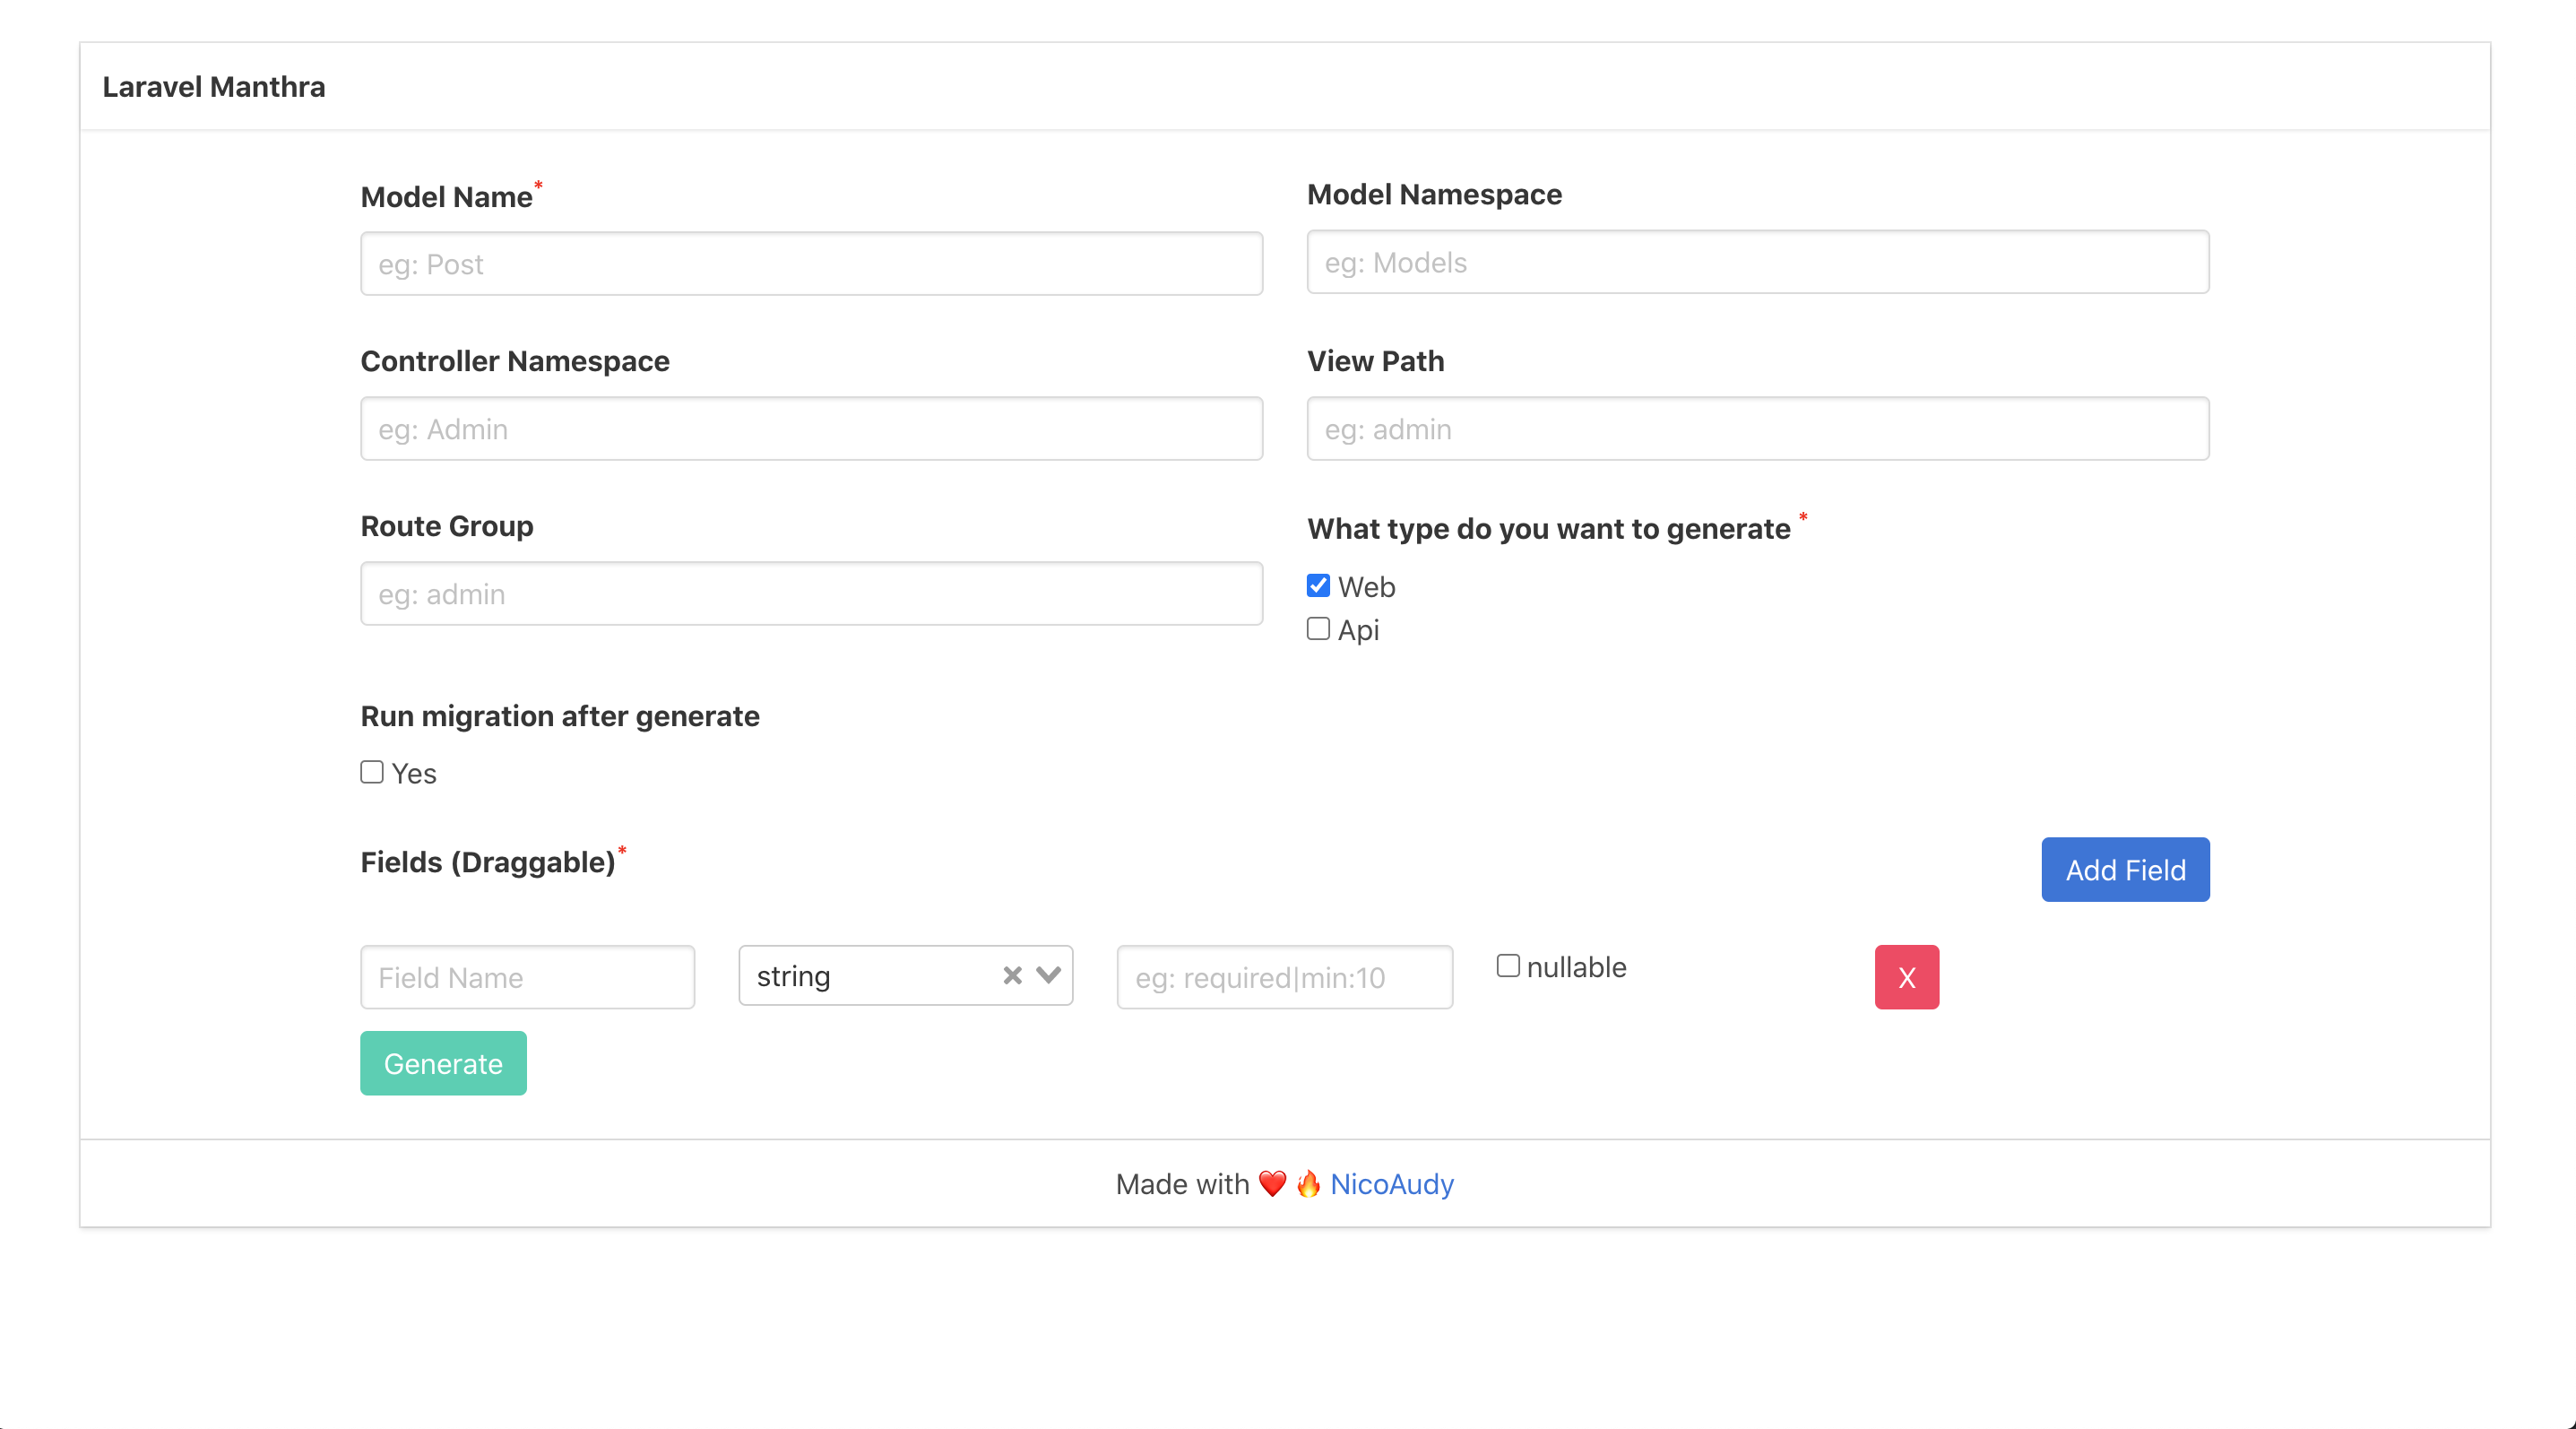Open the NicoAudy footer link
2576x1429 pixels.
click(1391, 1184)
